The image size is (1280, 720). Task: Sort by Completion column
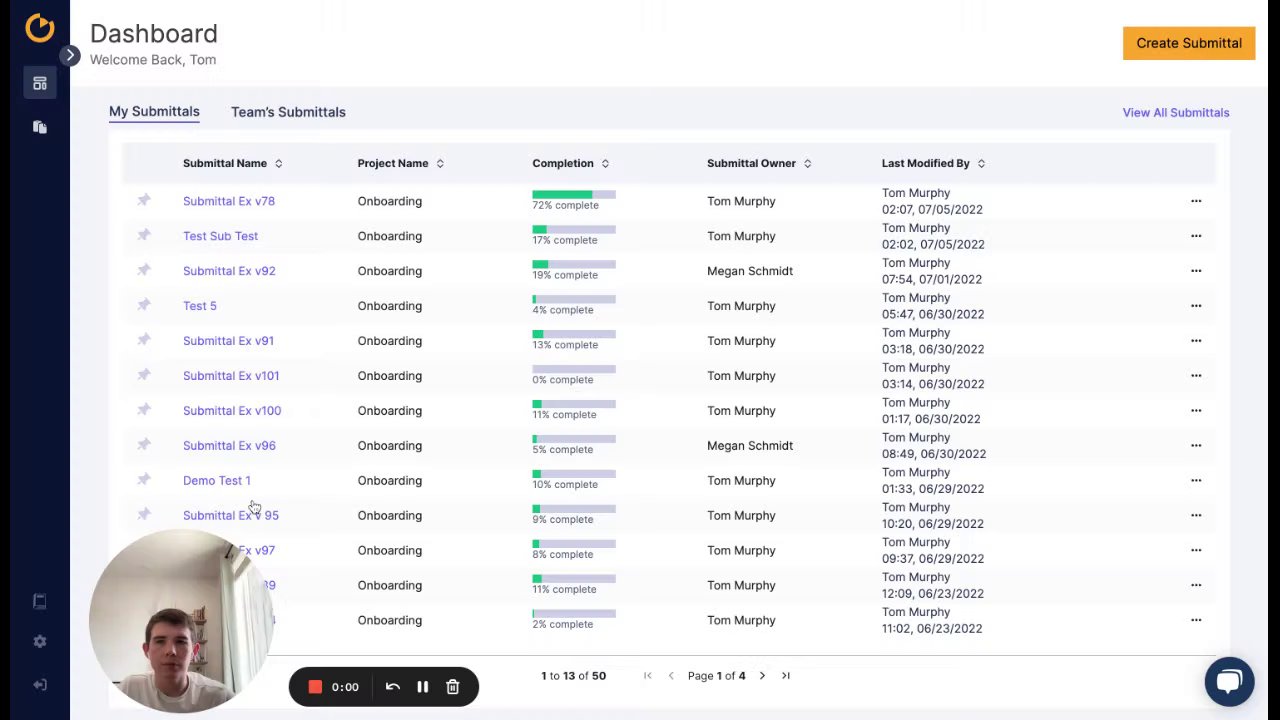pos(605,163)
